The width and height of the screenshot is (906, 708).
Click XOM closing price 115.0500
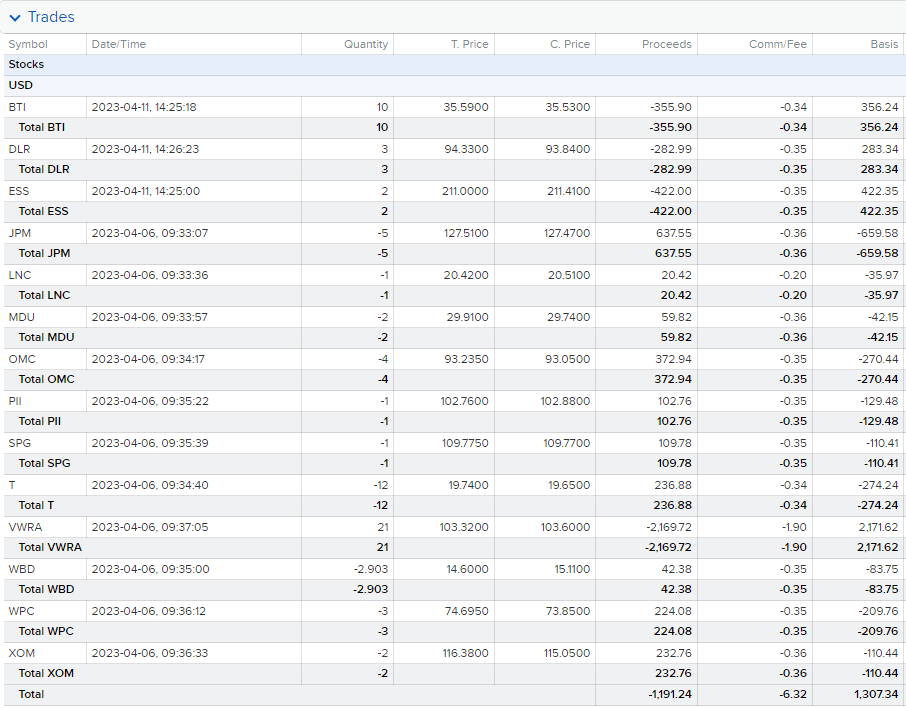[x=567, y=654]
